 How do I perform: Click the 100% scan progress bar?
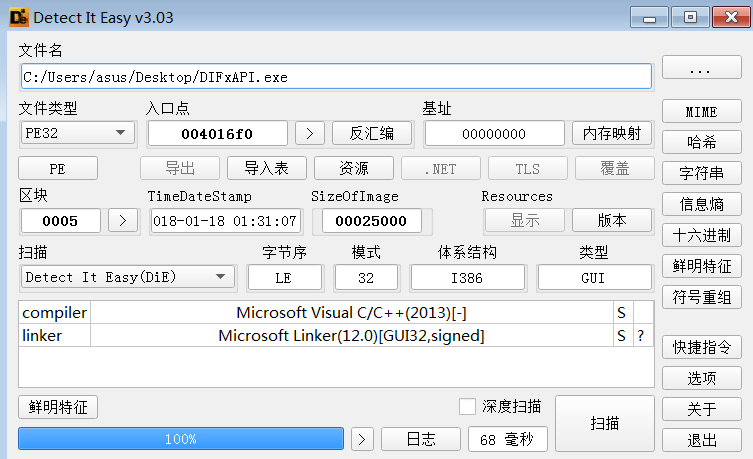[x=181, y=439]
